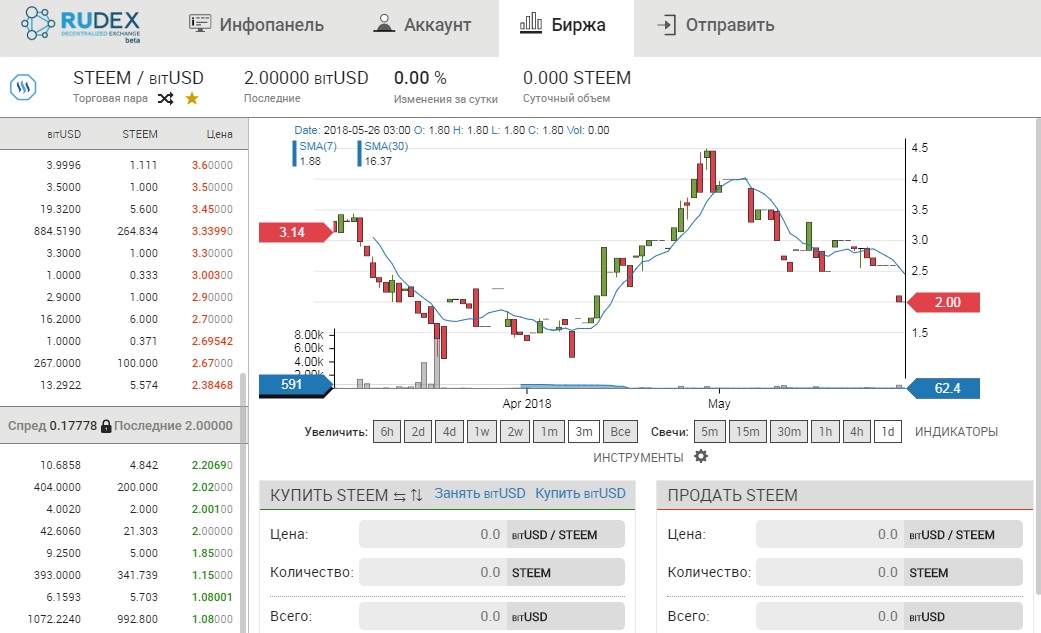Click the Отправить arrow icon
Screen dimensions: 1041x633
[x=666, y=25]
